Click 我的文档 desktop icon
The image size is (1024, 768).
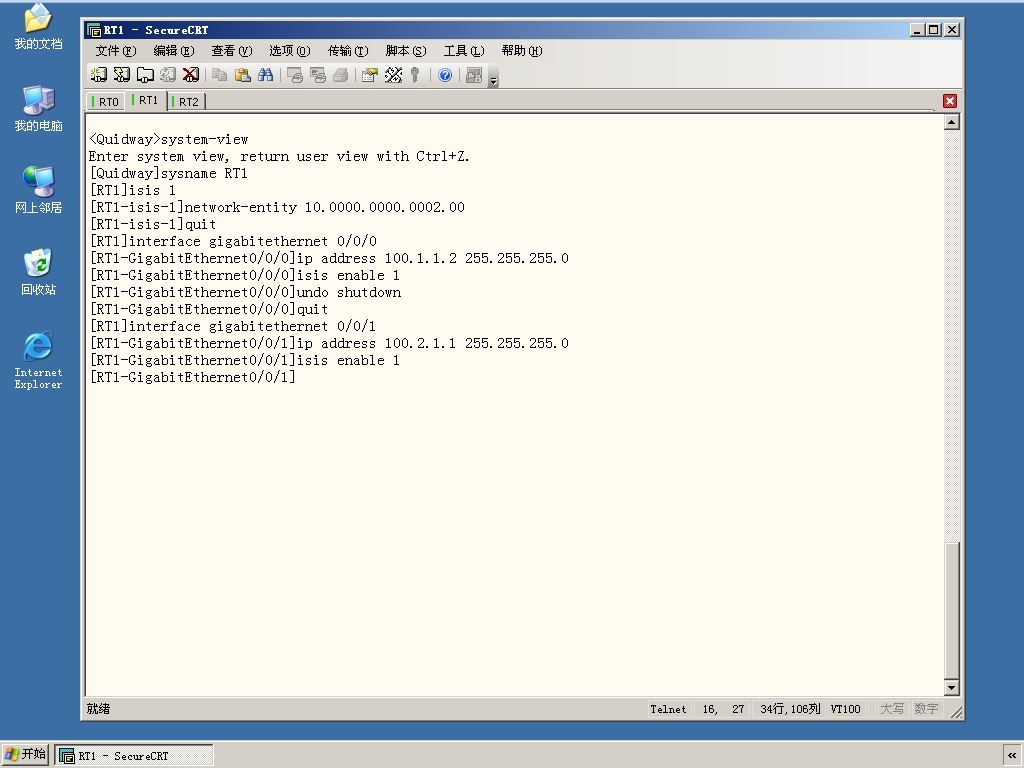(x=39, y=27)
